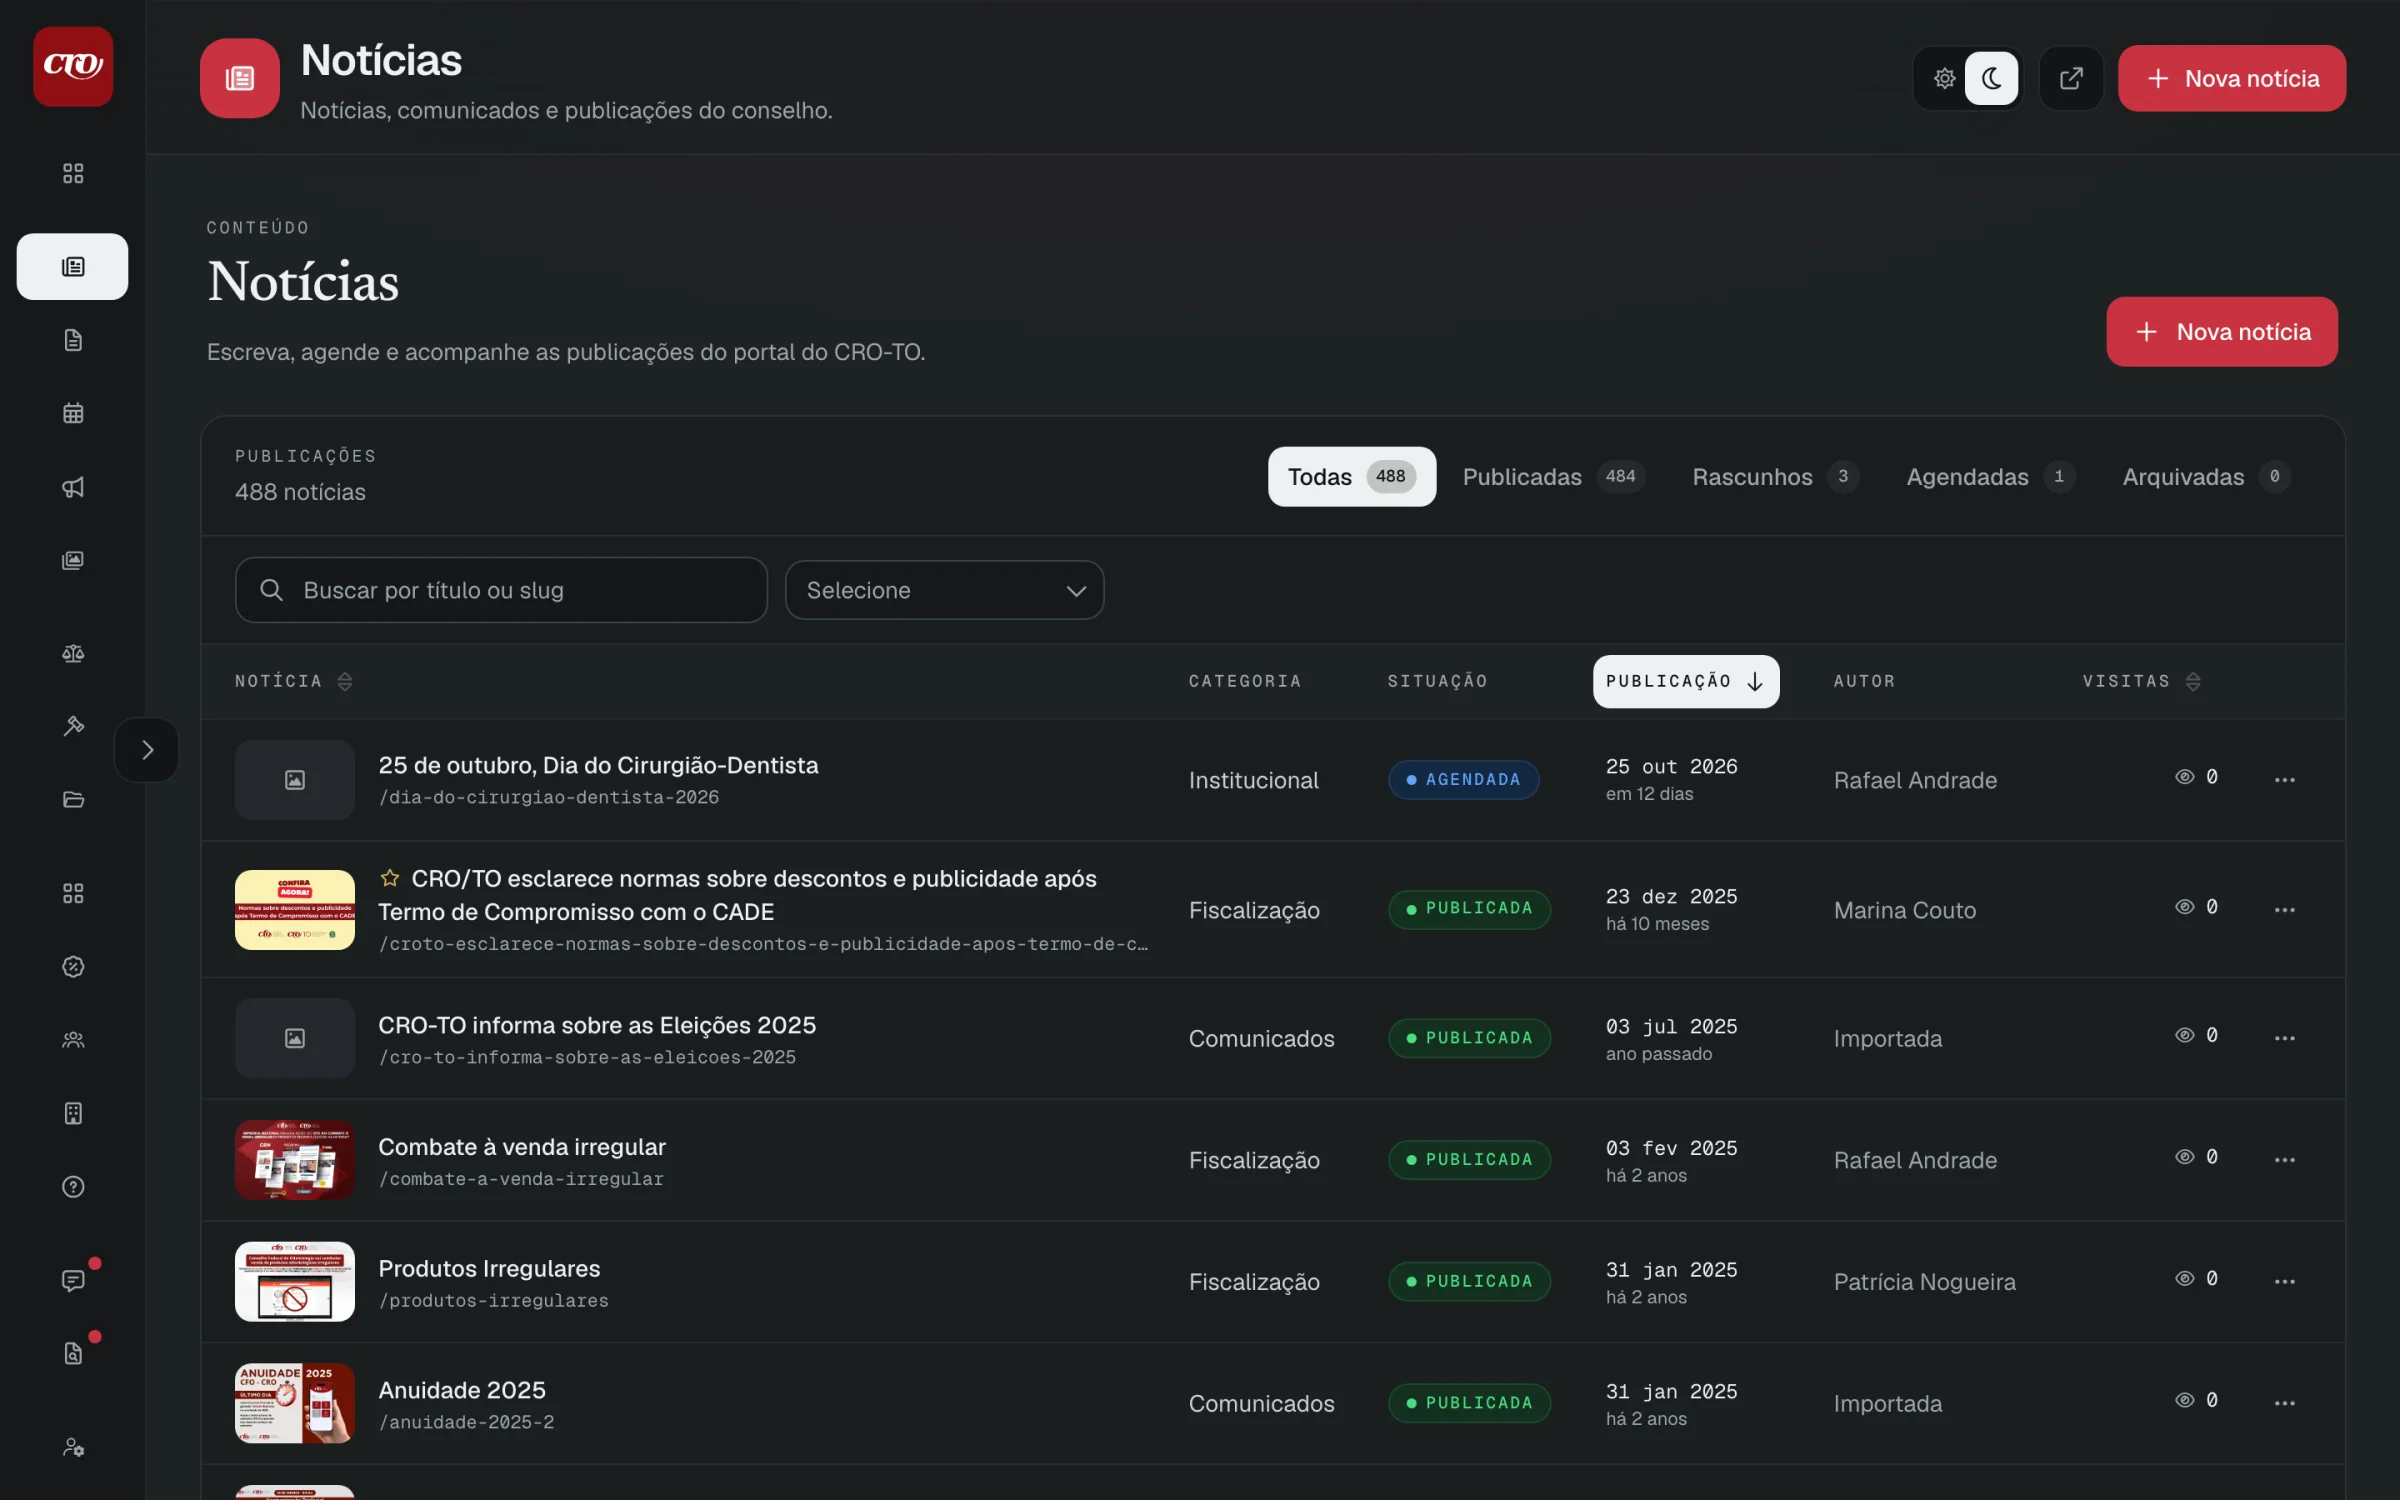This screenshot has height=1500, width=2400.
Task: Open the image gallery icon in sidebar
Action: click(x=73, y=560)
